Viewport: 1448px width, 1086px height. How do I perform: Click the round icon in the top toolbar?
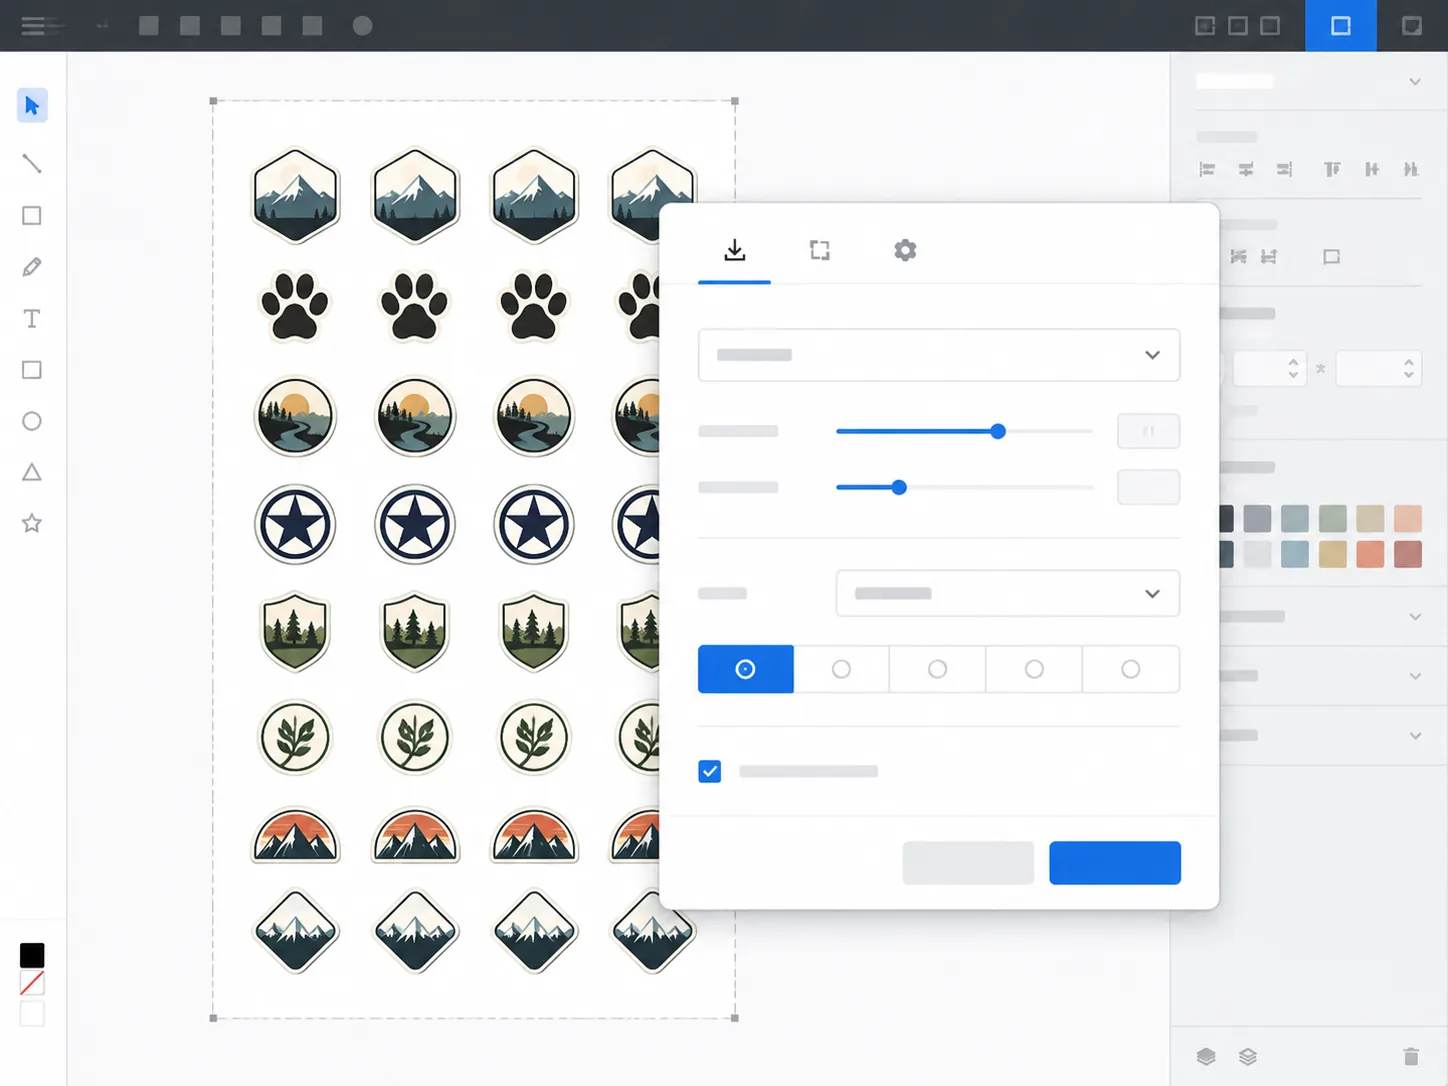(363, 26)
